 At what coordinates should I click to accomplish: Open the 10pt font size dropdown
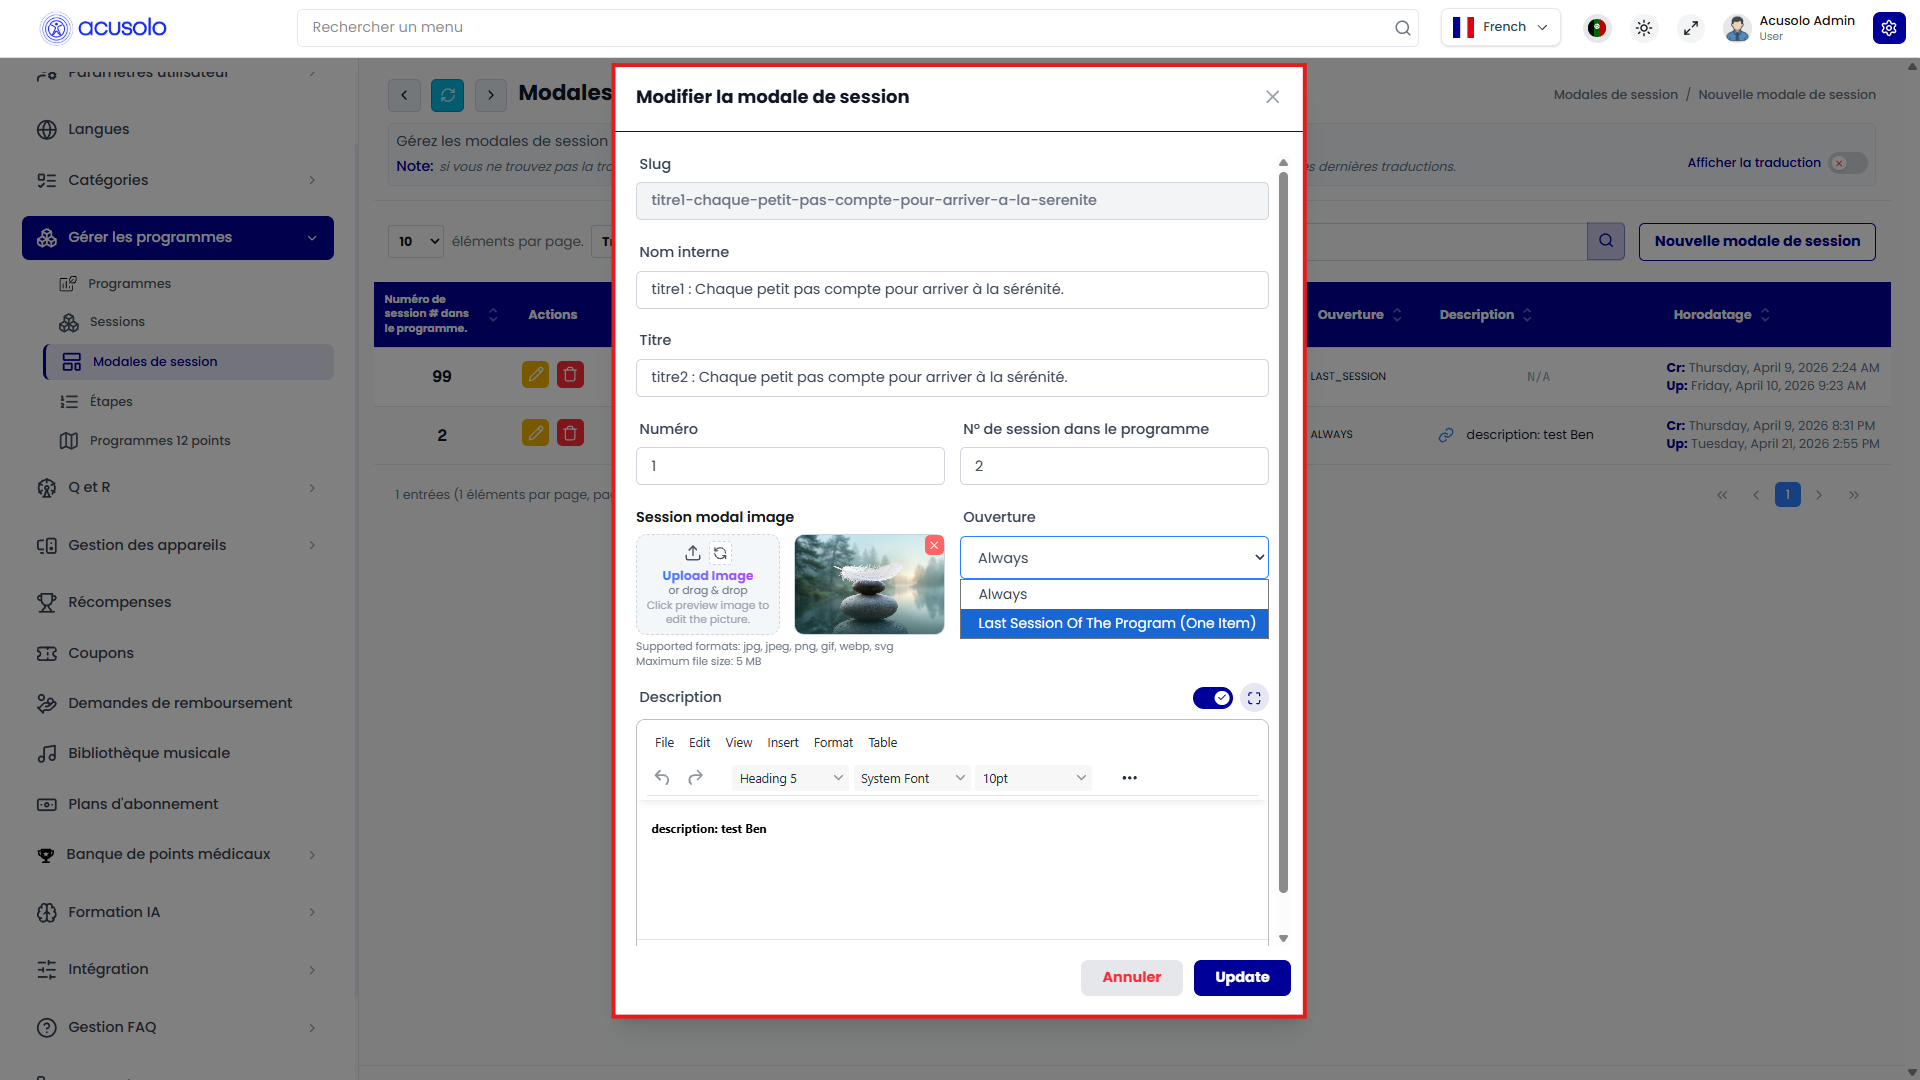(1034, 778)
